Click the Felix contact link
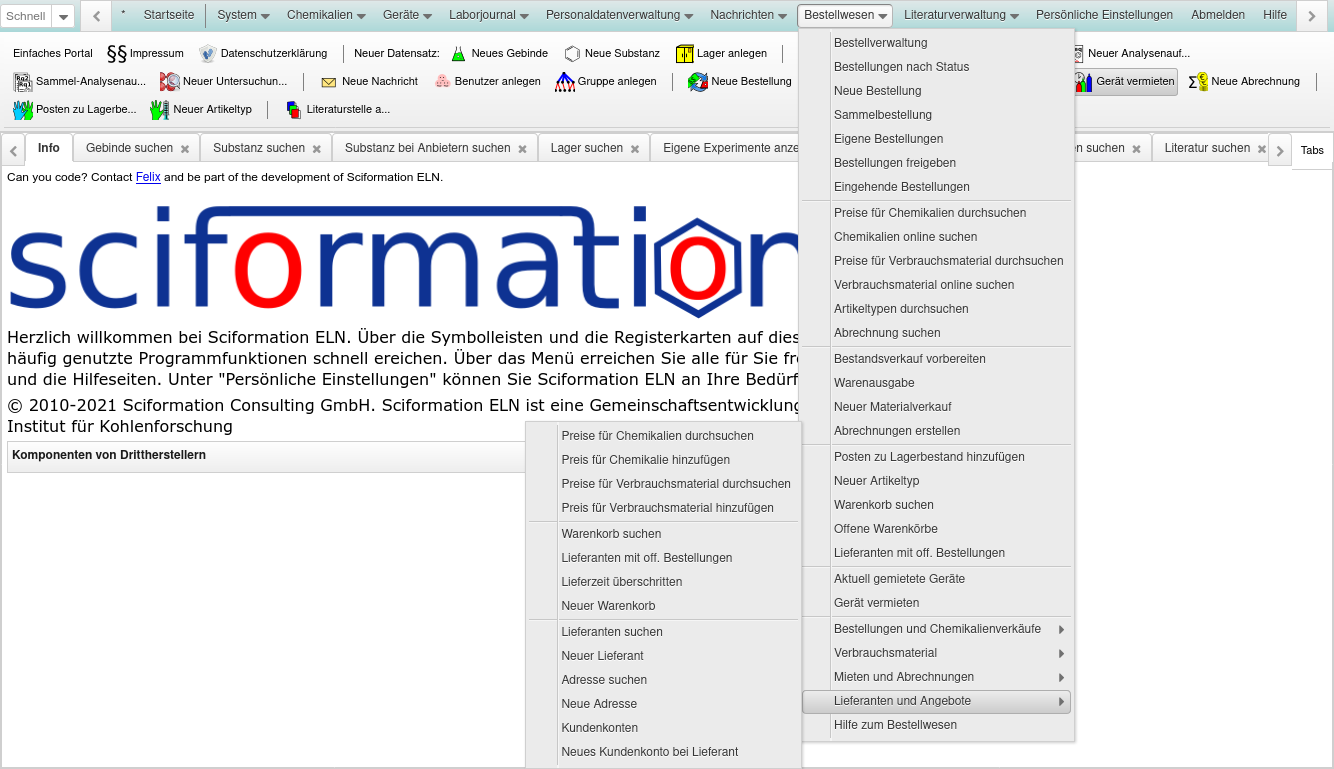Screen dimensions: 1334x769 tap(148, 177)
